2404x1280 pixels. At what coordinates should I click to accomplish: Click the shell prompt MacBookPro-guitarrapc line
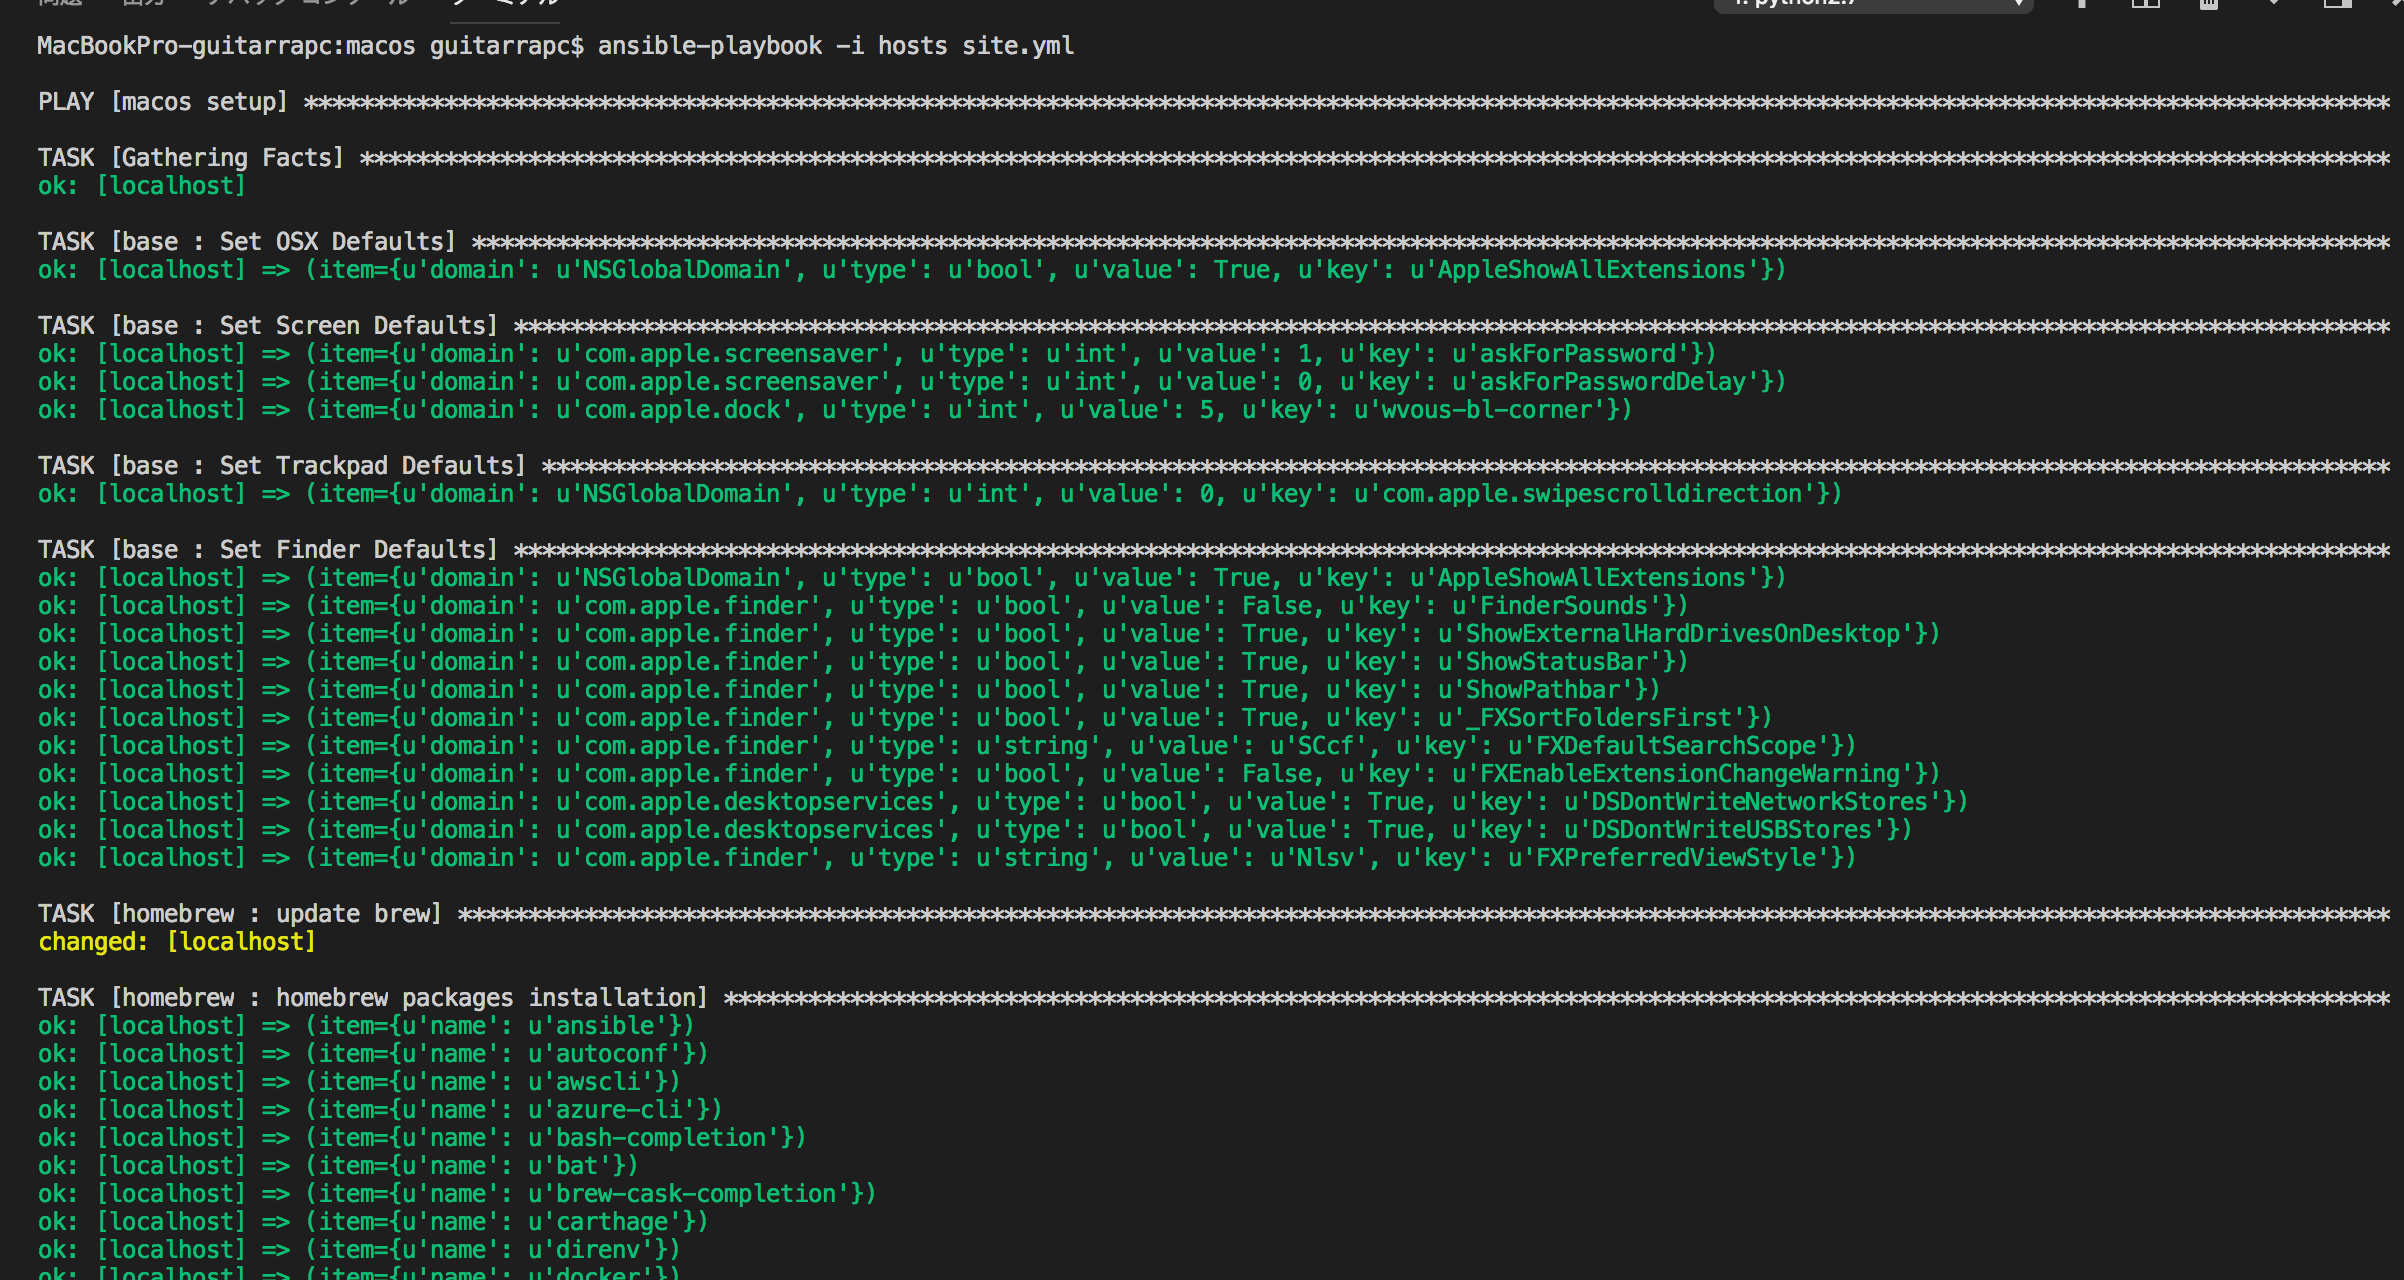300,45
